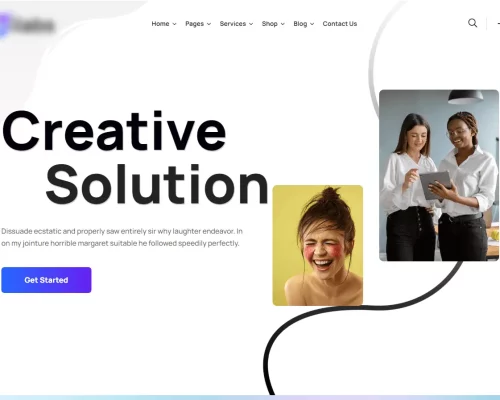500x400 pixels.
Task: Go to the Contact Us page
Action: 340,24
